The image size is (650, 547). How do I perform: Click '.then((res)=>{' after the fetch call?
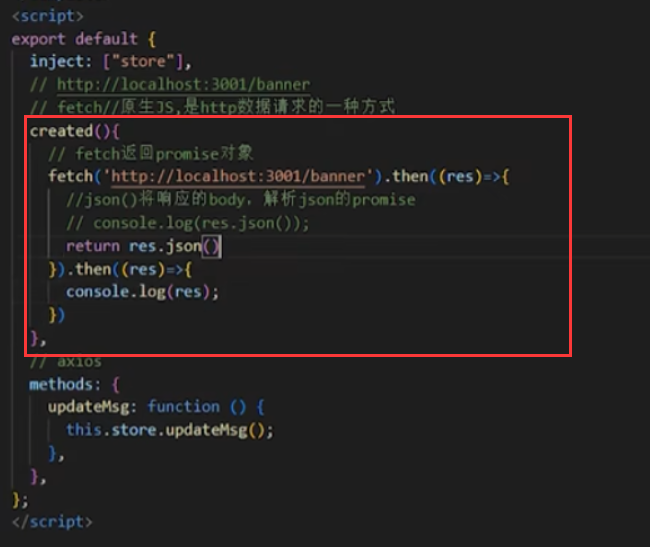[446, 177]
